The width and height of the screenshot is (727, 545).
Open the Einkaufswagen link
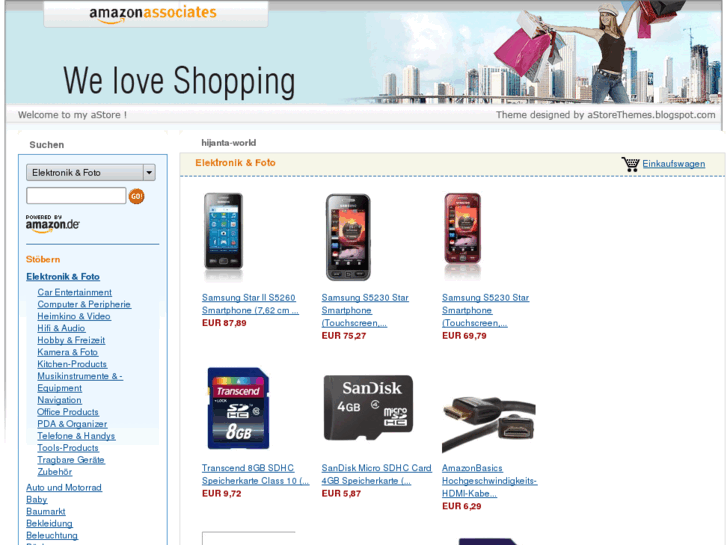(674, 164)
